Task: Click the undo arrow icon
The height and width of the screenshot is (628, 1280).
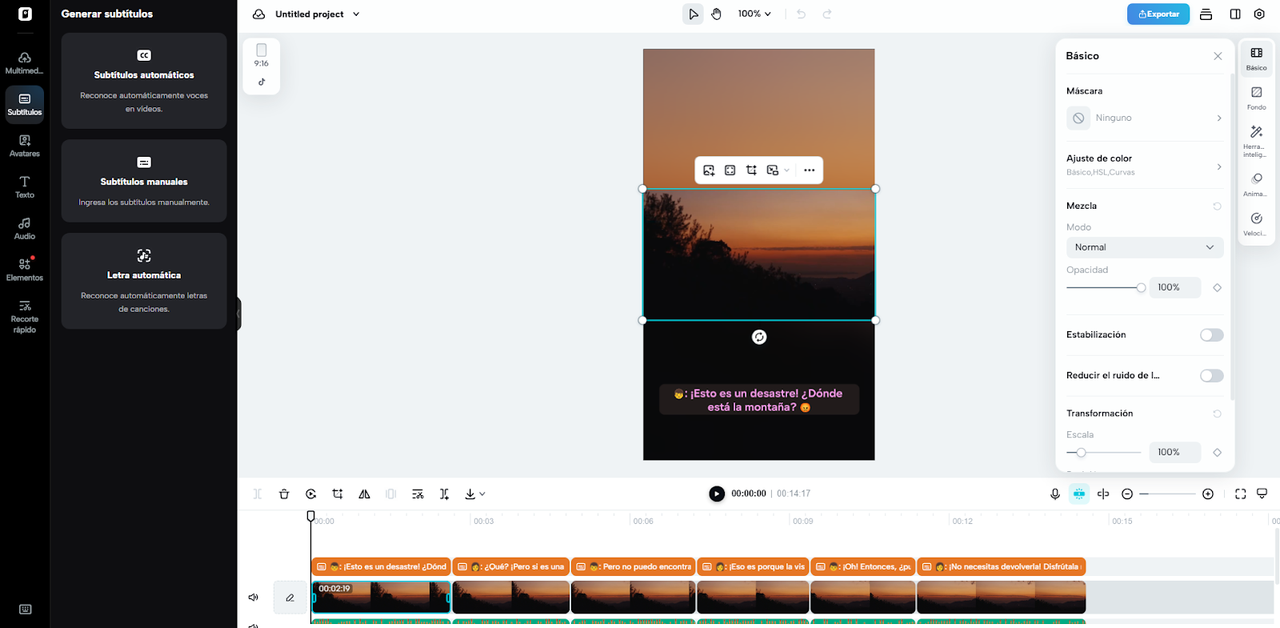Action: [800, 14]
